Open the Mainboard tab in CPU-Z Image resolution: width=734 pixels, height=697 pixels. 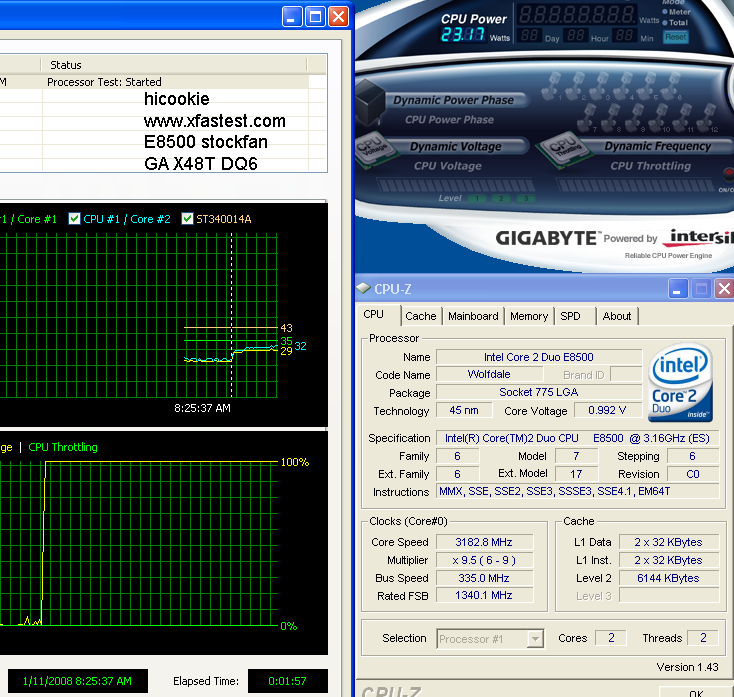coord(473,316)
